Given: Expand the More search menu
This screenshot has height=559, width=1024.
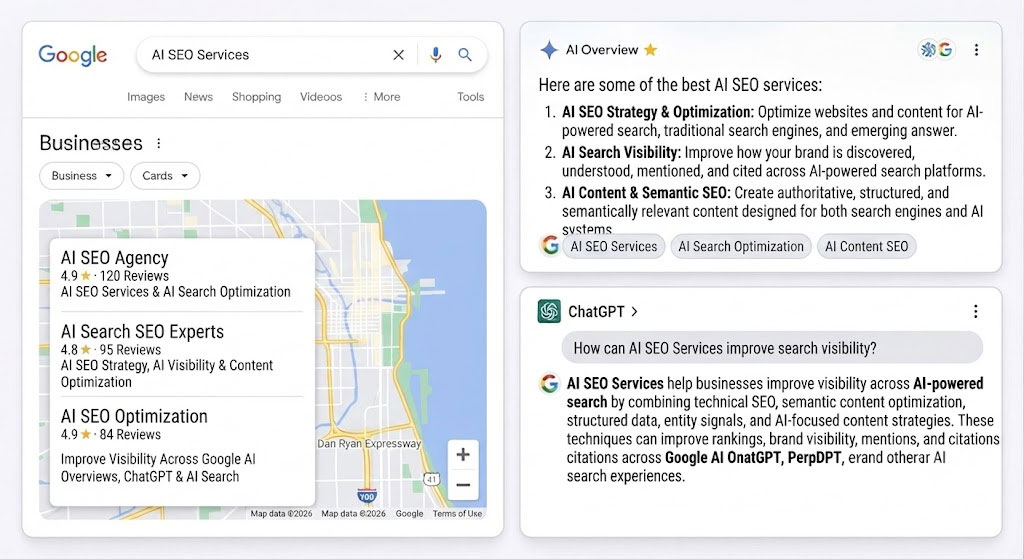Looking at the screenshot, I should coord(382,97).
